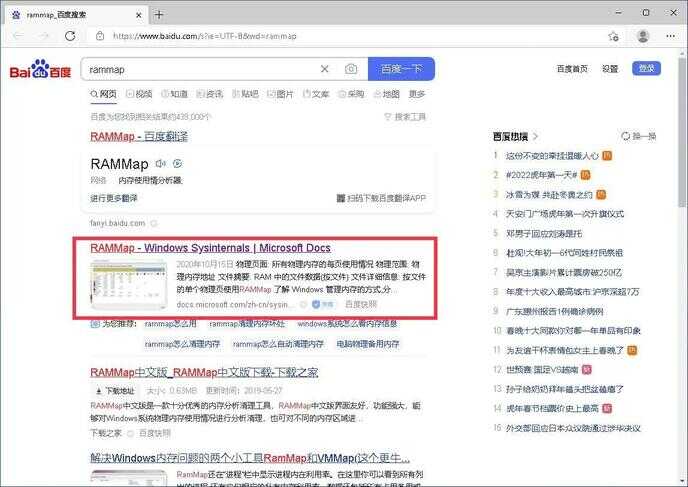Open the search tools filter
The image size is (688, 487).
(x=405, y=117)
